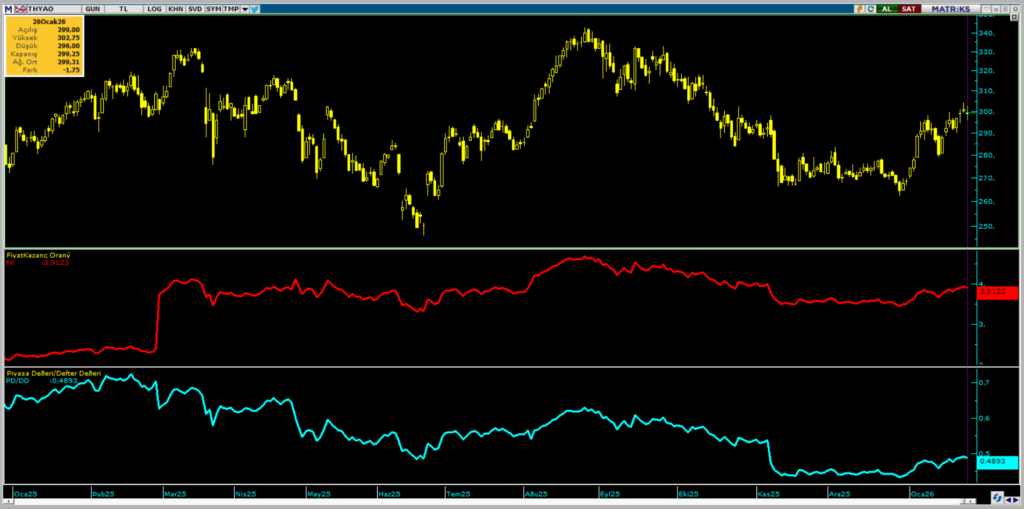Click the Kapanış 299,25 row in data box
Viewport: 1024px width, 509px height.
click(44, 54)
